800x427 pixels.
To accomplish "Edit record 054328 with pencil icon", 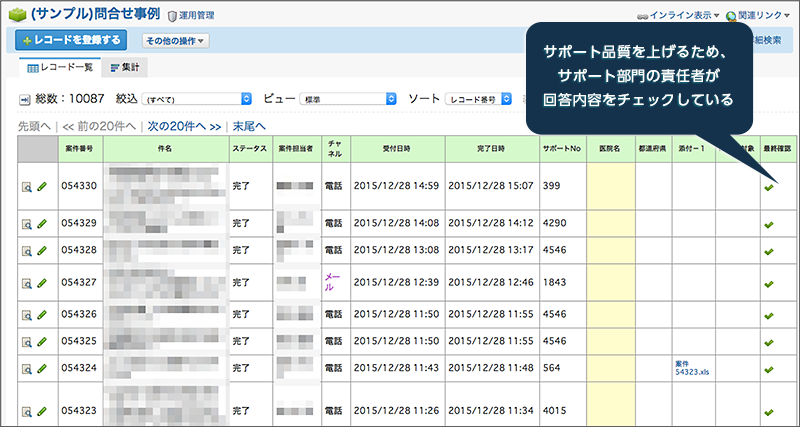I will 42,250.
